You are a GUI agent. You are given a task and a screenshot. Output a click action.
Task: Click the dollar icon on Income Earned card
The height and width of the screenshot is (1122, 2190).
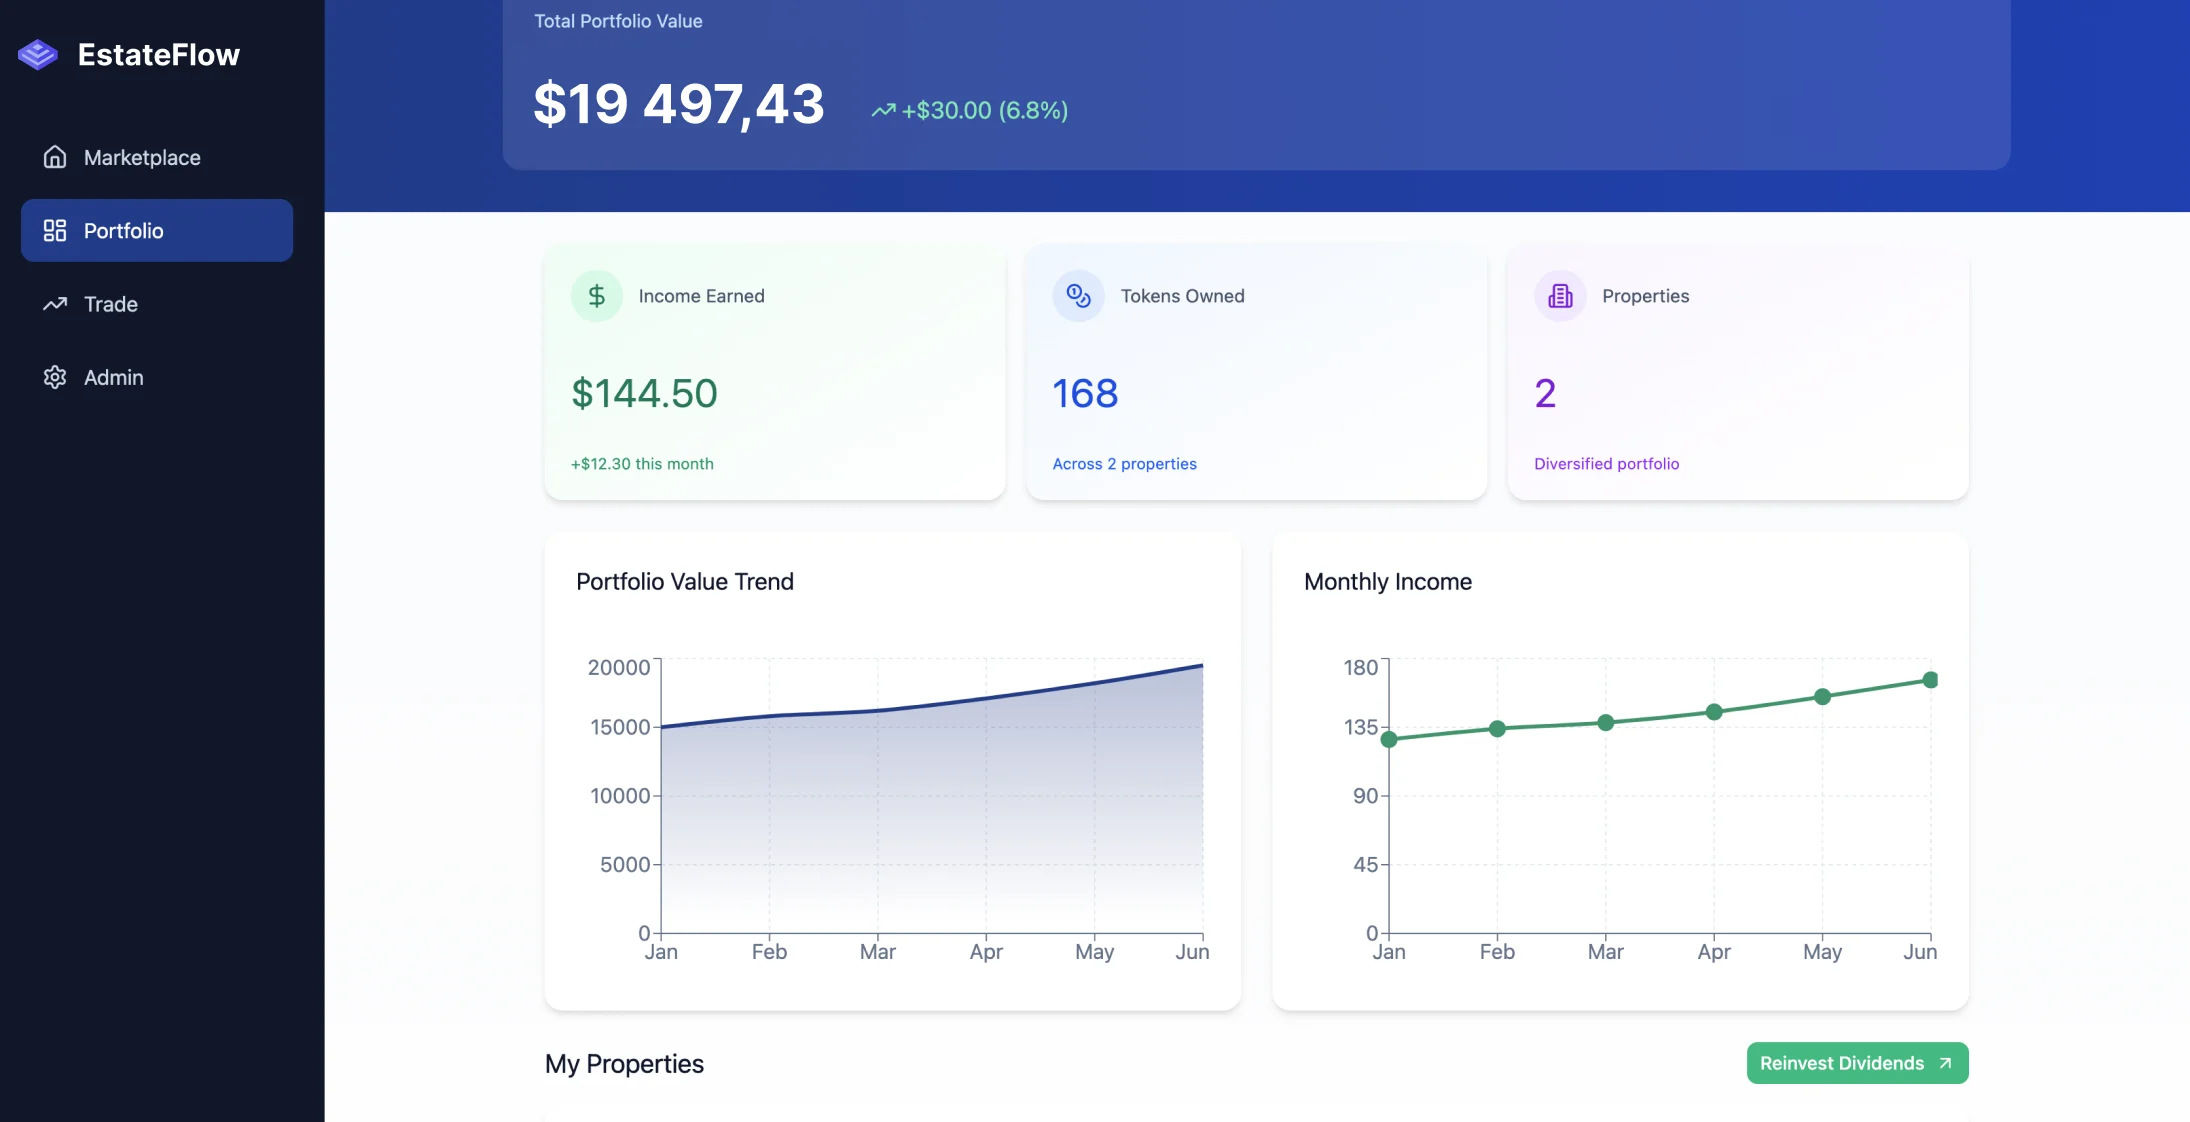(x=595, y=295)
